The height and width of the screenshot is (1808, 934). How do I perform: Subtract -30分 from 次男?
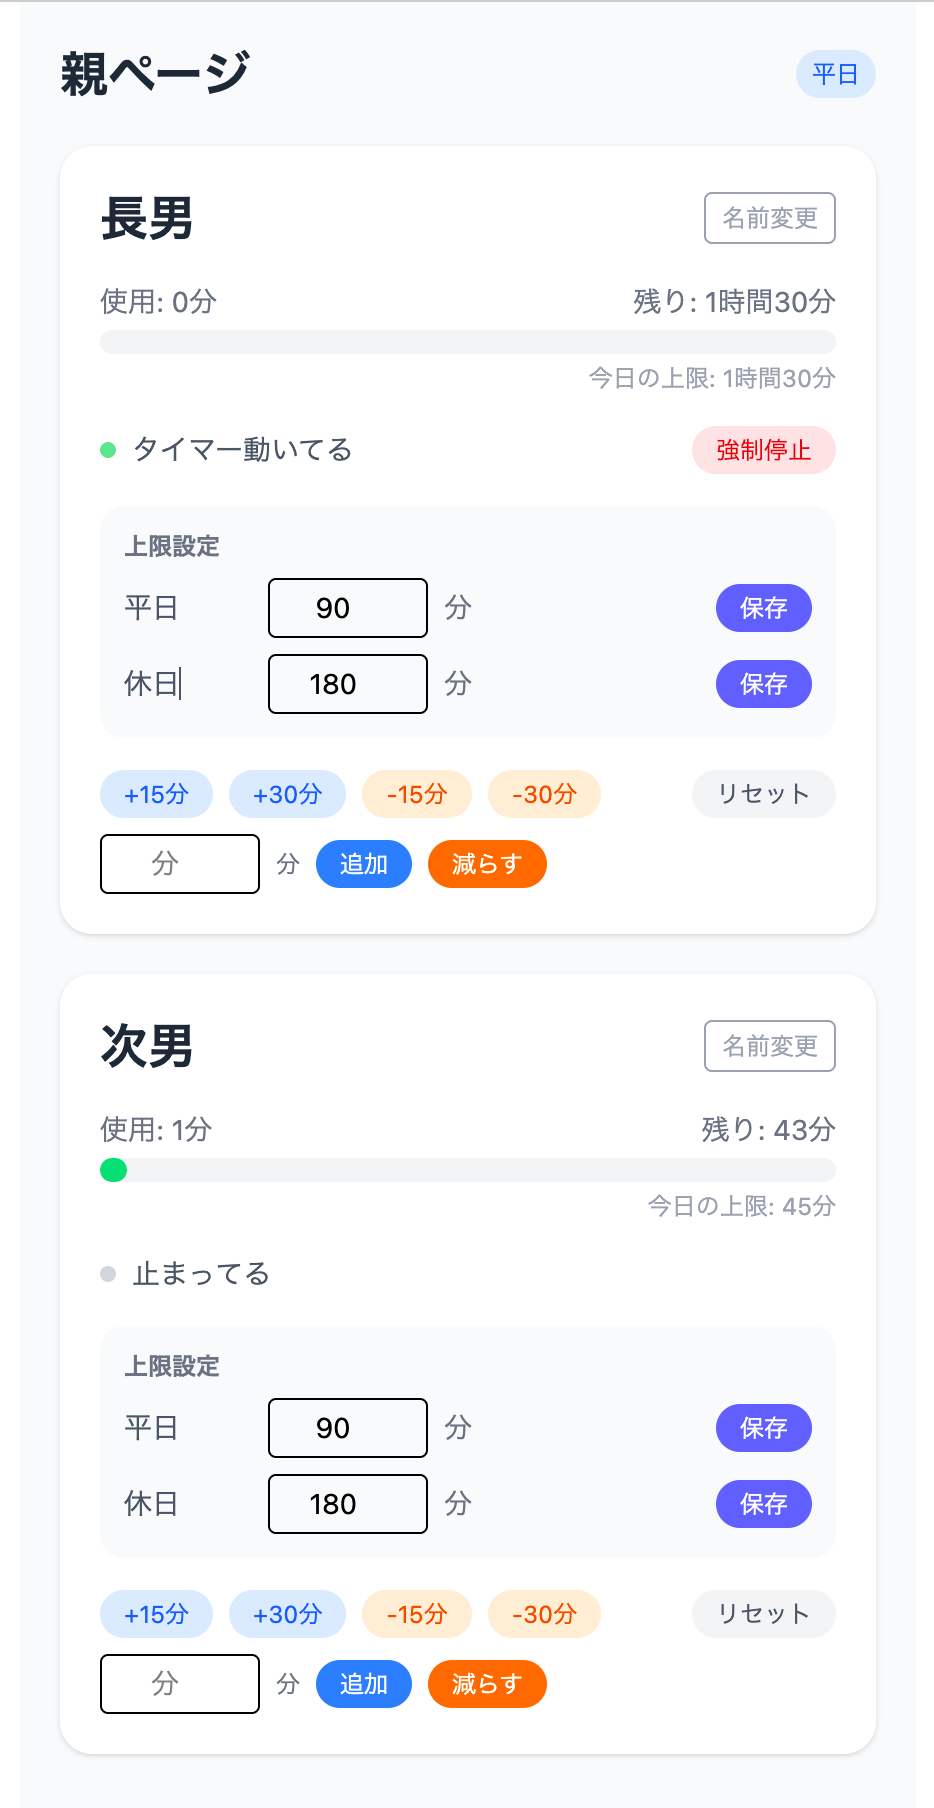coord(544,1614)
